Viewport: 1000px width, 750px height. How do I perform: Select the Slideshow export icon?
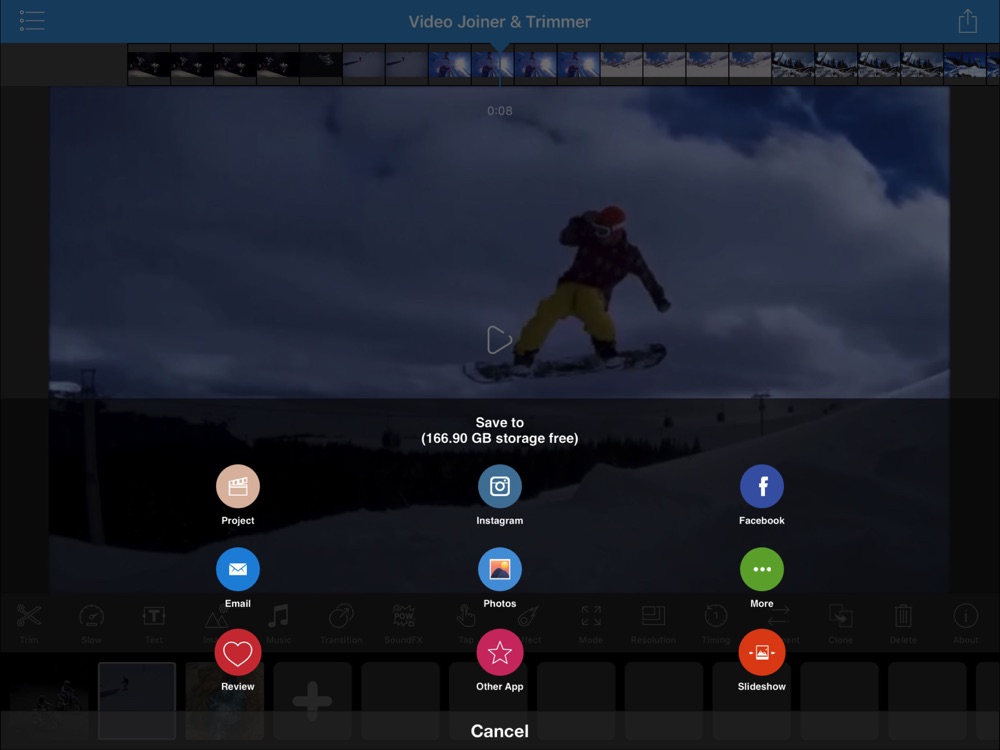pos(761,652)
